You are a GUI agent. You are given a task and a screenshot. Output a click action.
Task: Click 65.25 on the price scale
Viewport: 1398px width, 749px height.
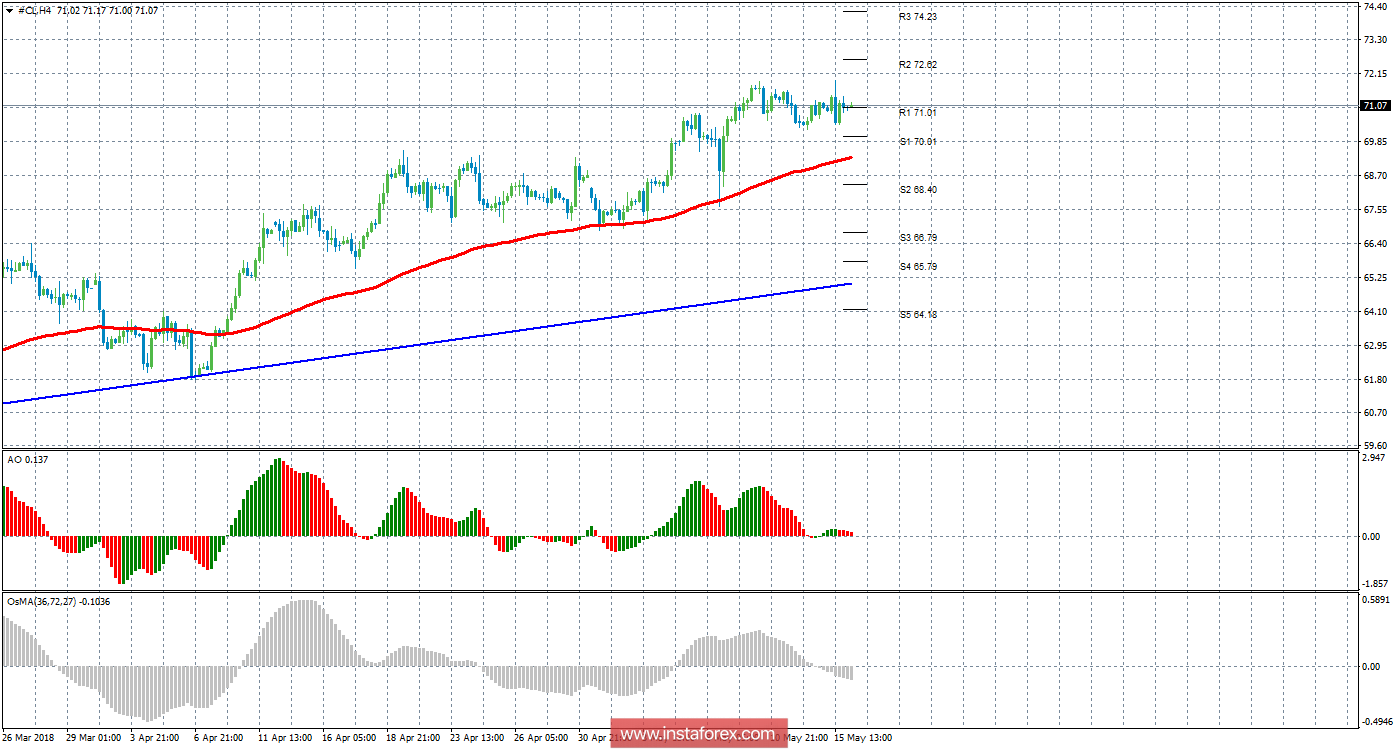1375,278
